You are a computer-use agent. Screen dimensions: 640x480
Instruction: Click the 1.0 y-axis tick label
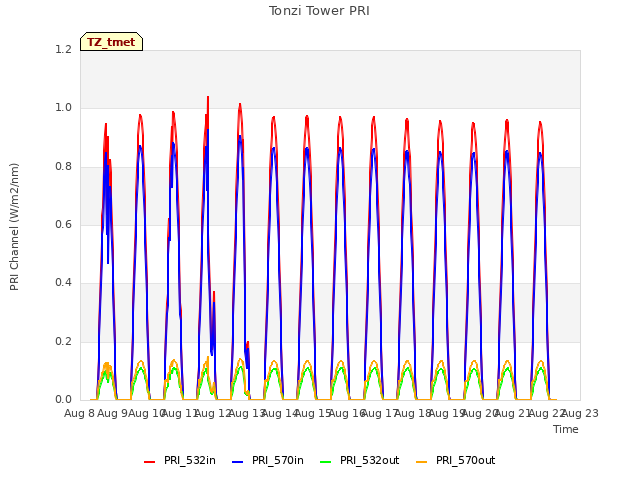[63, 108]
